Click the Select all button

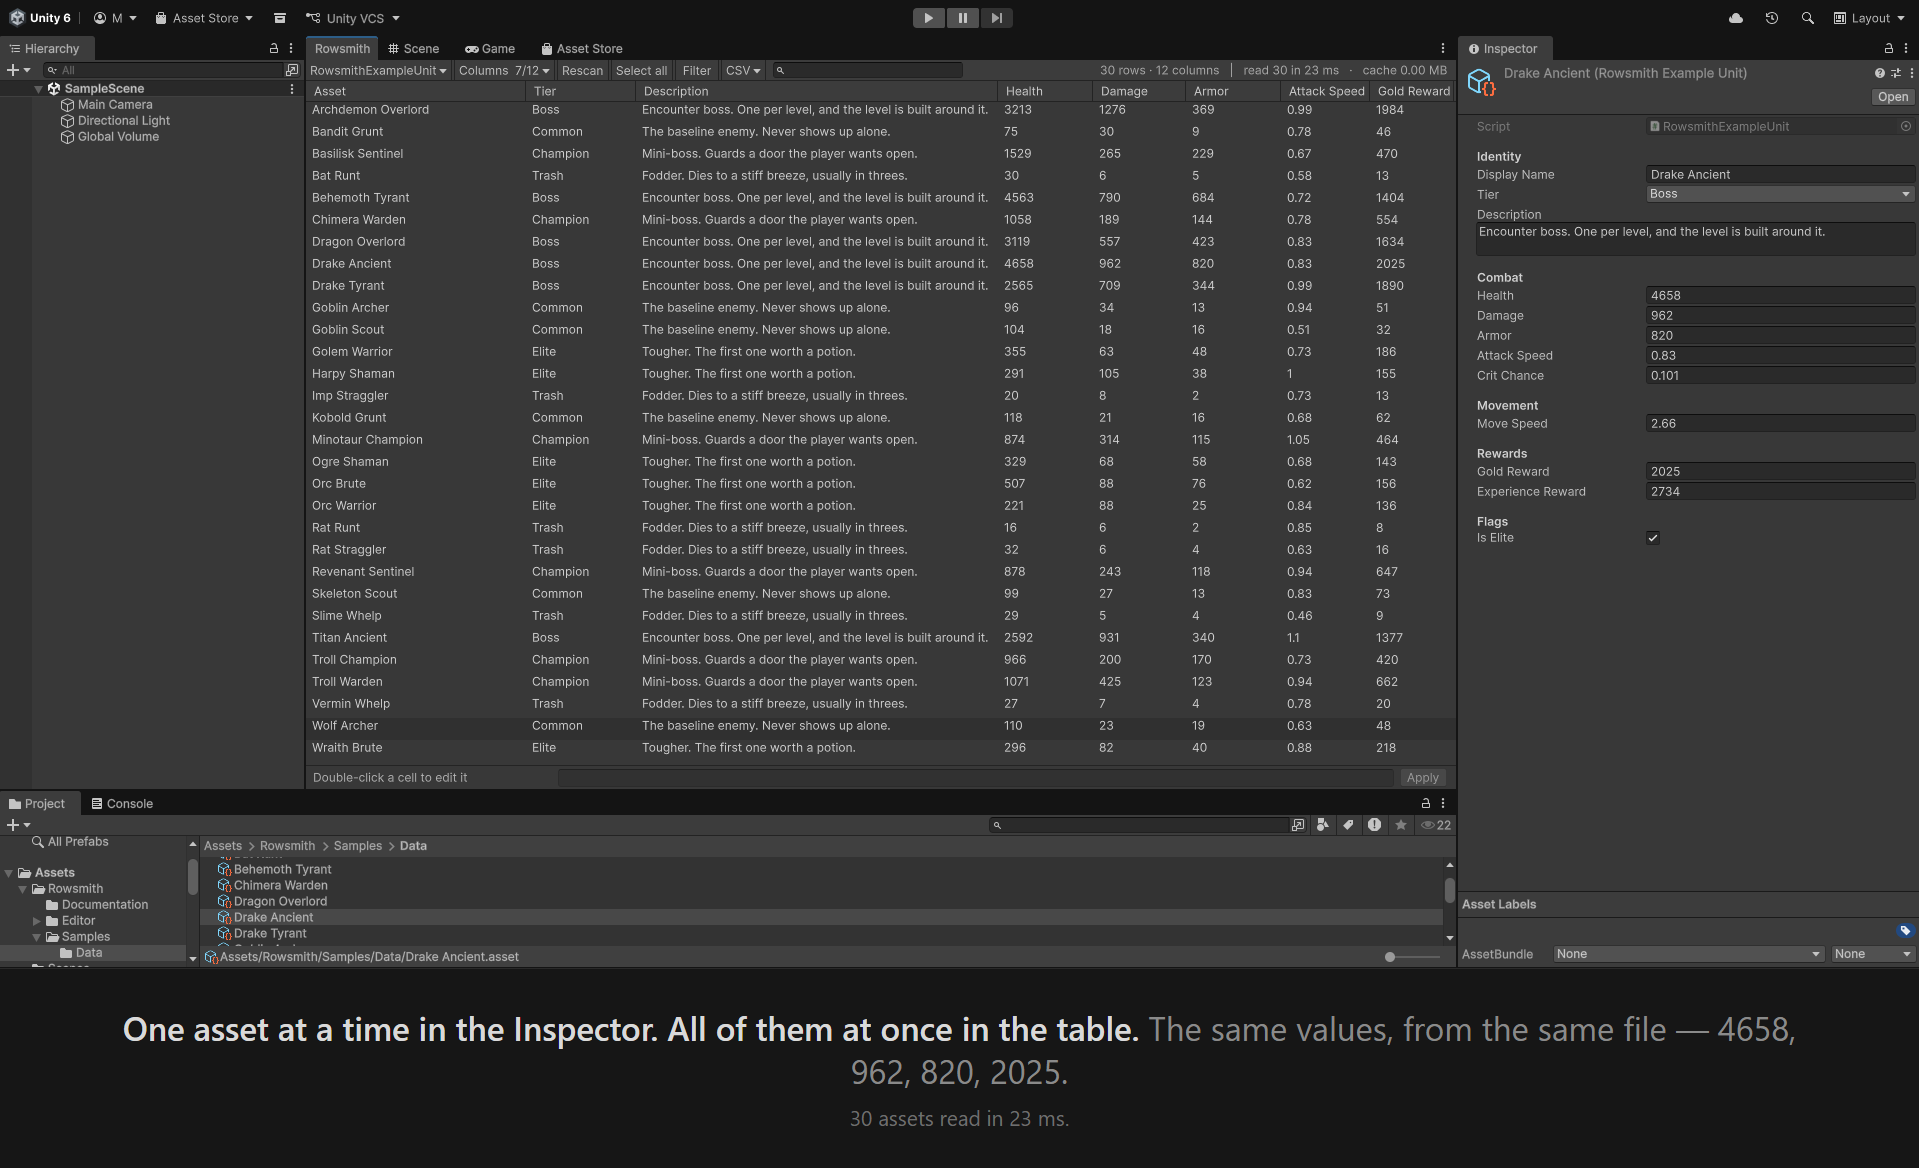pos(641,70)
